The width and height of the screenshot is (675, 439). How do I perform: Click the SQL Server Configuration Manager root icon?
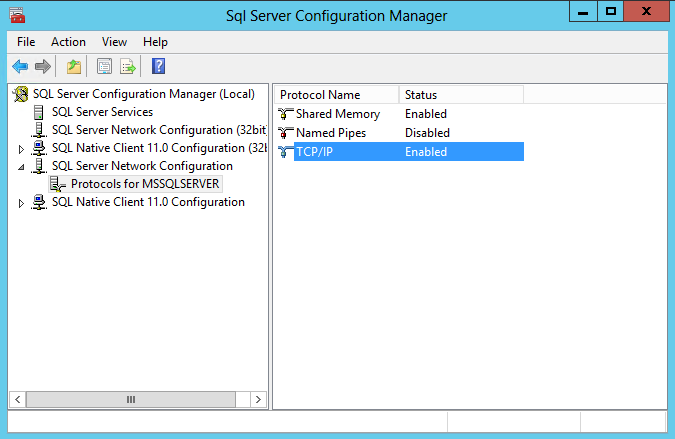click(x=20, y=94)
